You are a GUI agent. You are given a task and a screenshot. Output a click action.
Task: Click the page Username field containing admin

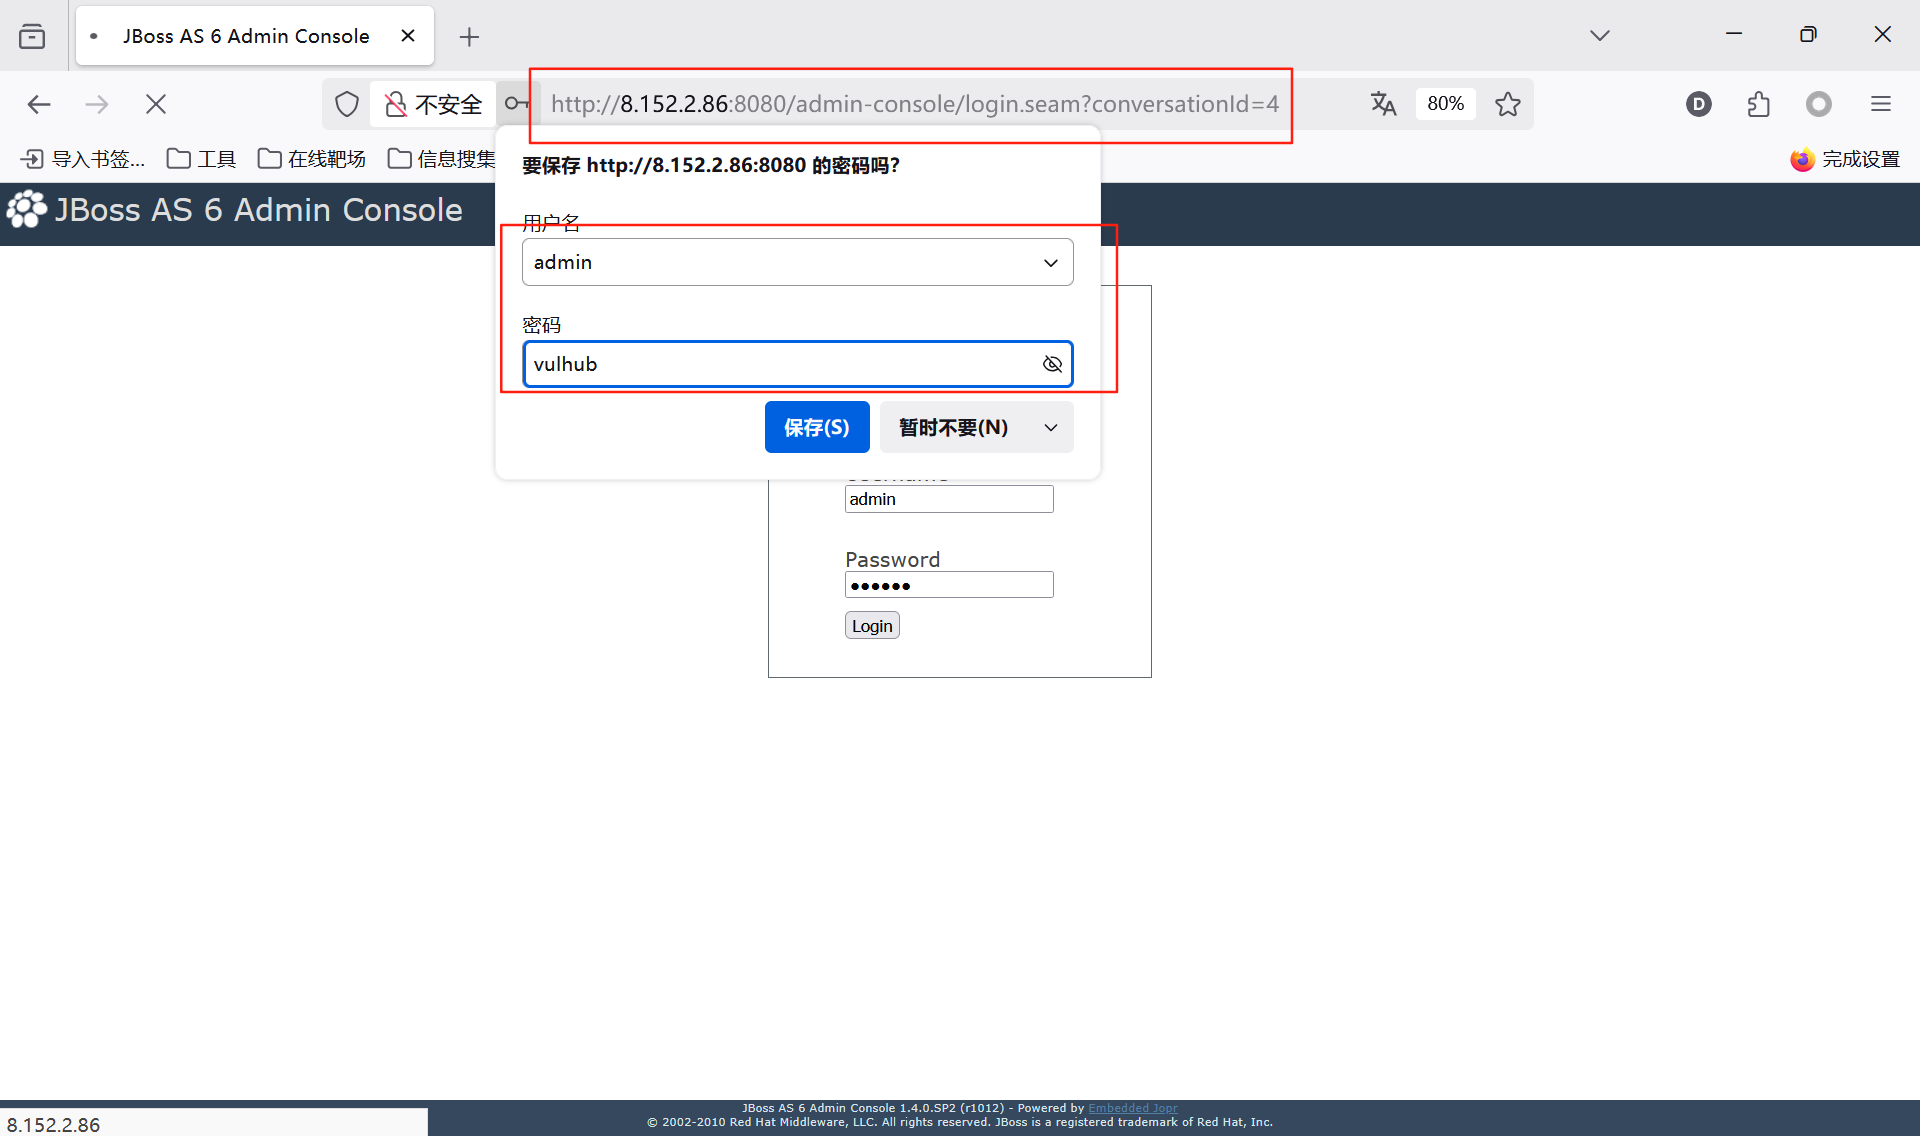(949, 499)
